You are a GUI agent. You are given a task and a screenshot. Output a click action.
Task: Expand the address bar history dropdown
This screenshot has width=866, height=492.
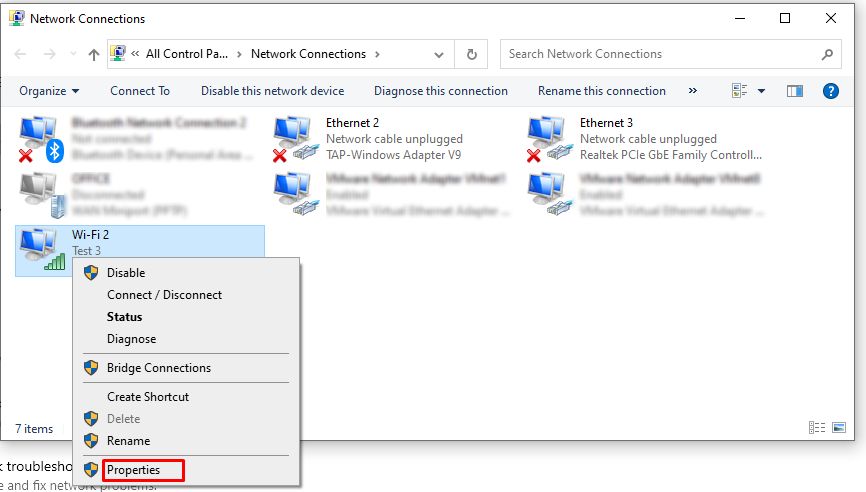pos(440,54)
